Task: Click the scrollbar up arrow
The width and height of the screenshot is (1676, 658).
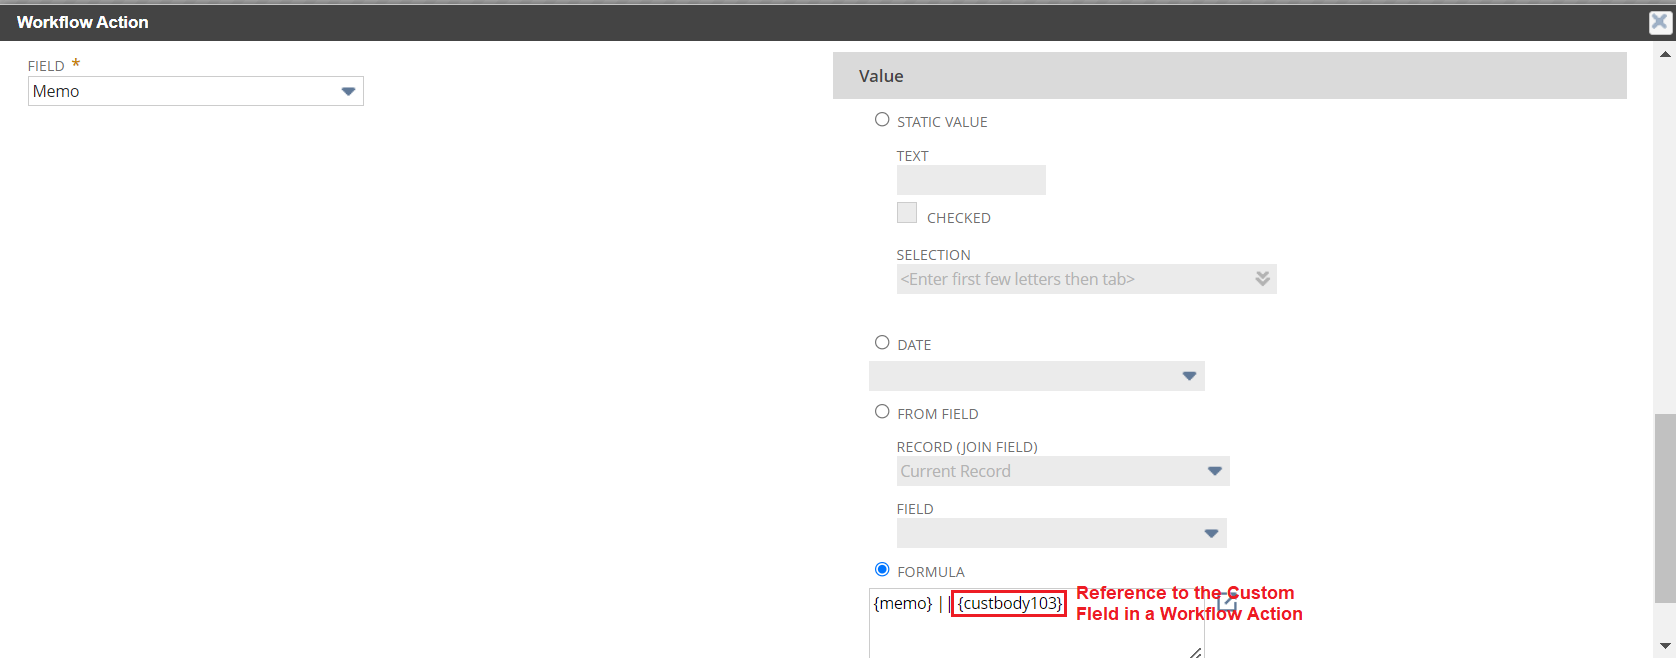Action: pos(1665,54)
